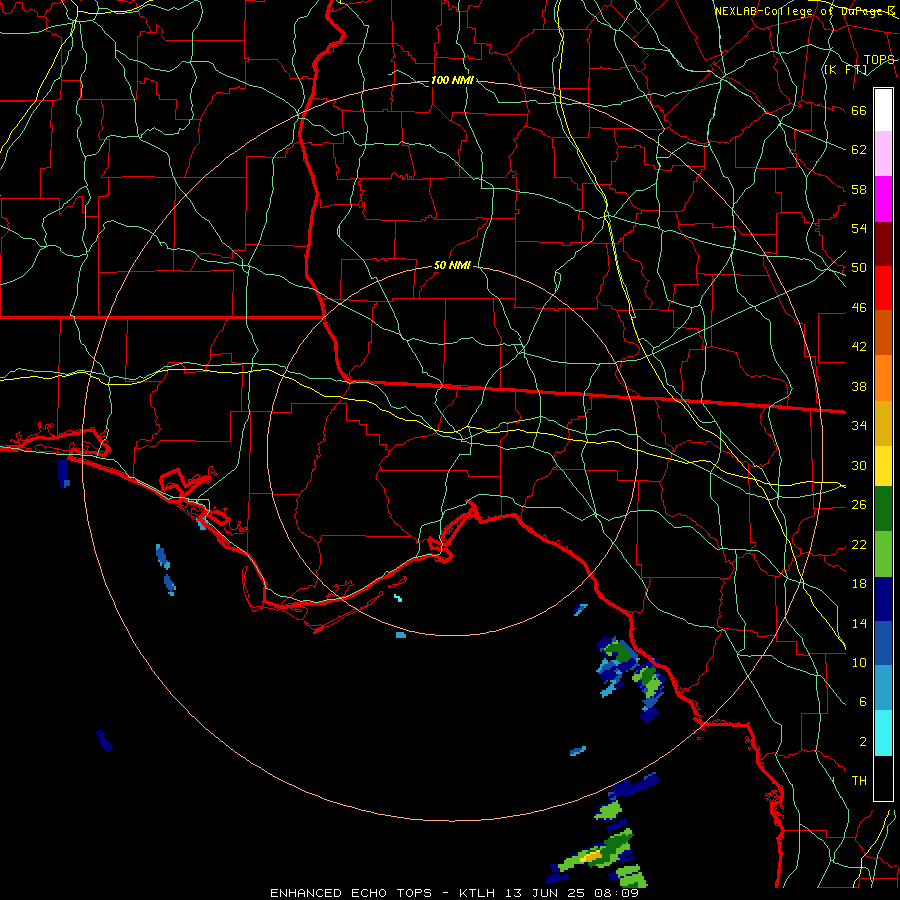
Task: Click the Enhanced Echo Tops KTLH caption
Action: [454, 893]
